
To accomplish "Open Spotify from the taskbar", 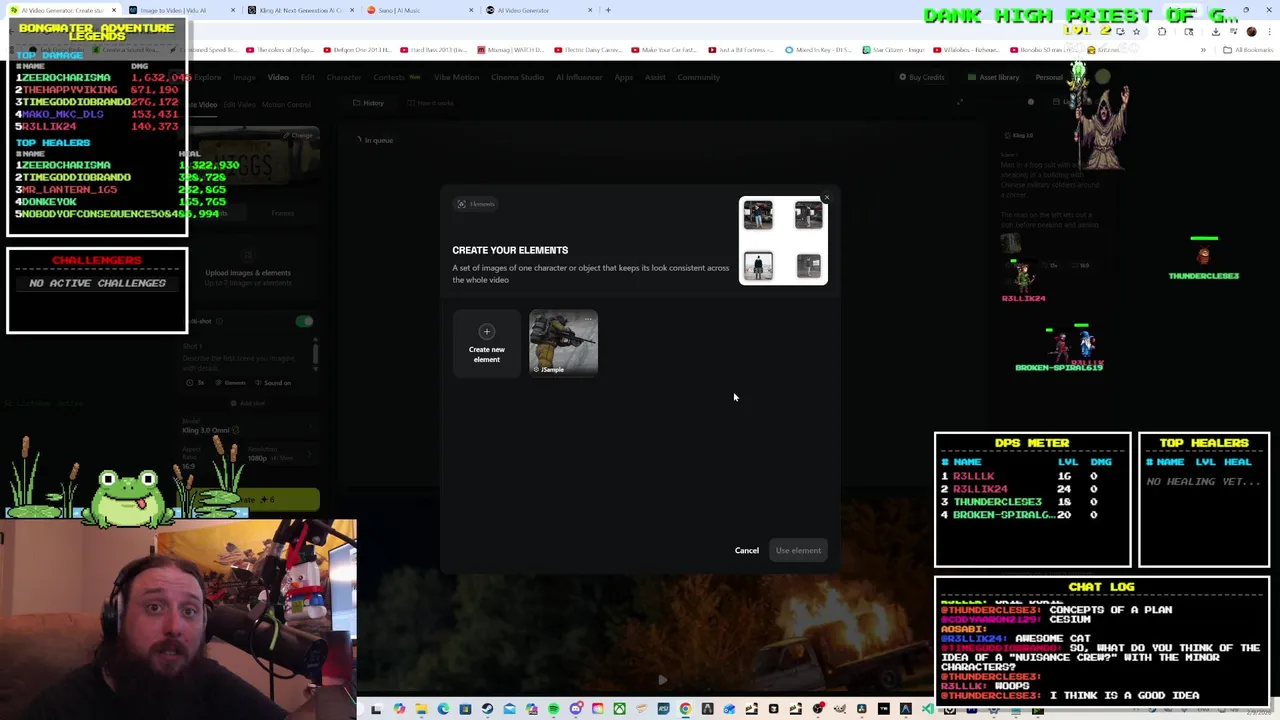I will pos(553,709).
